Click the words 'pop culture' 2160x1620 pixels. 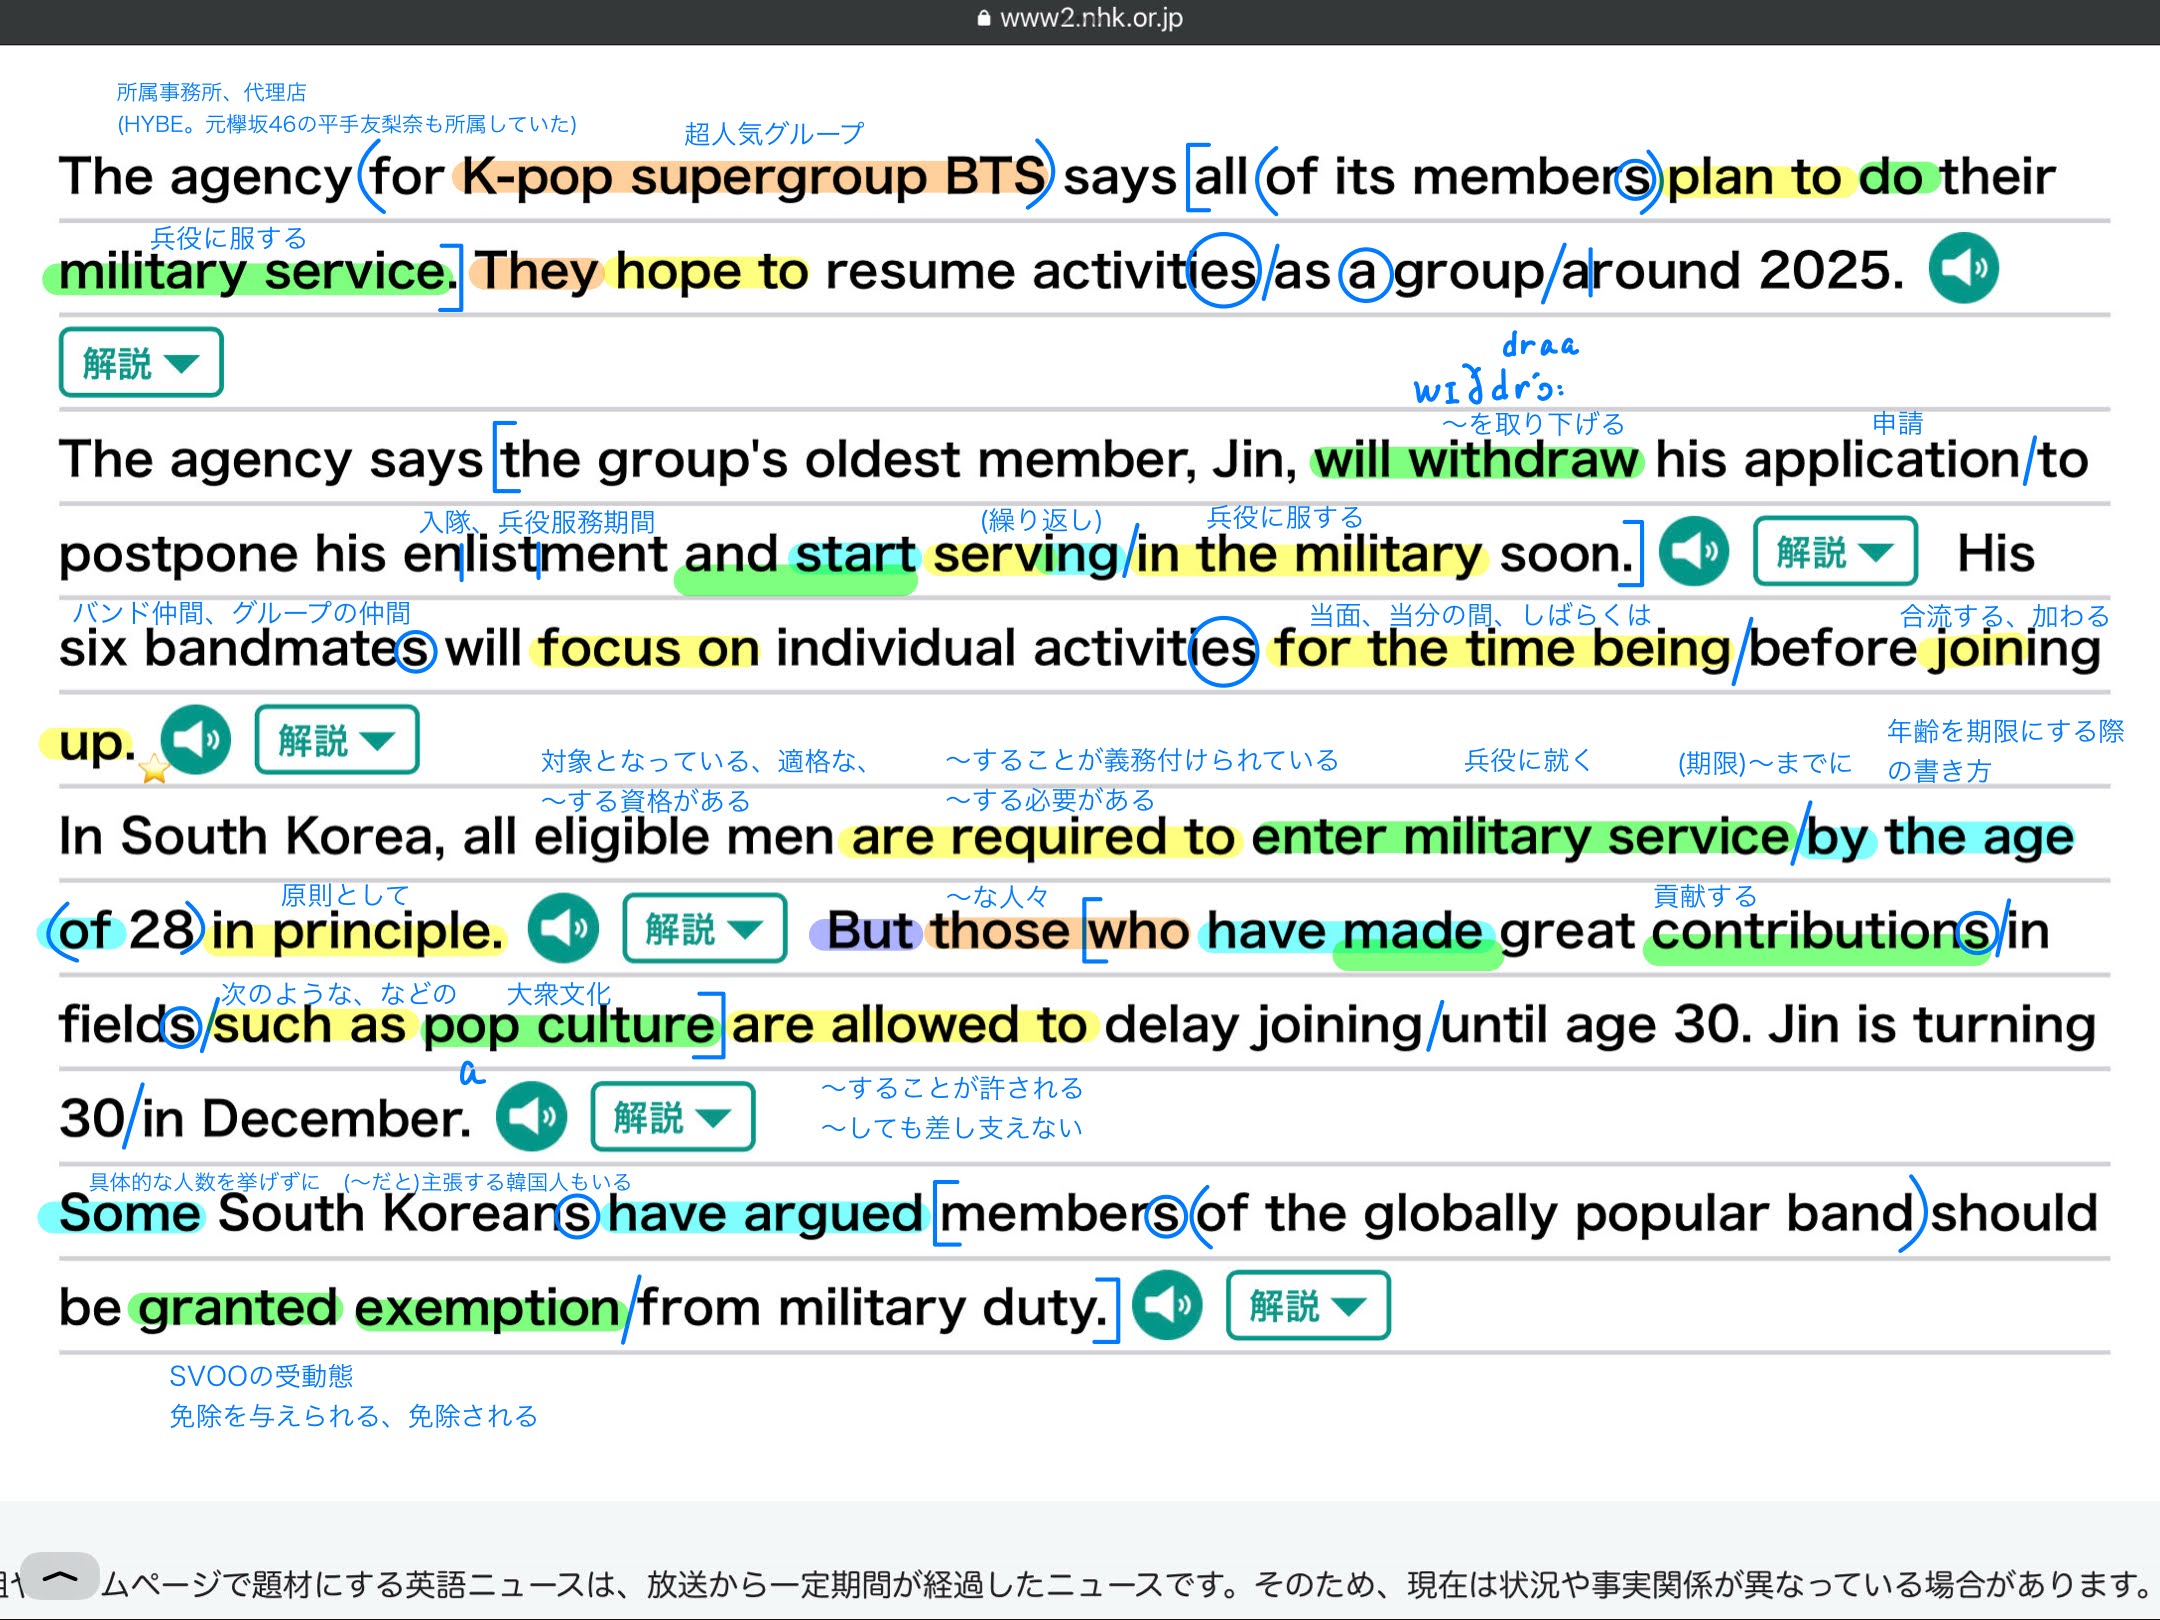(568, 1026)
